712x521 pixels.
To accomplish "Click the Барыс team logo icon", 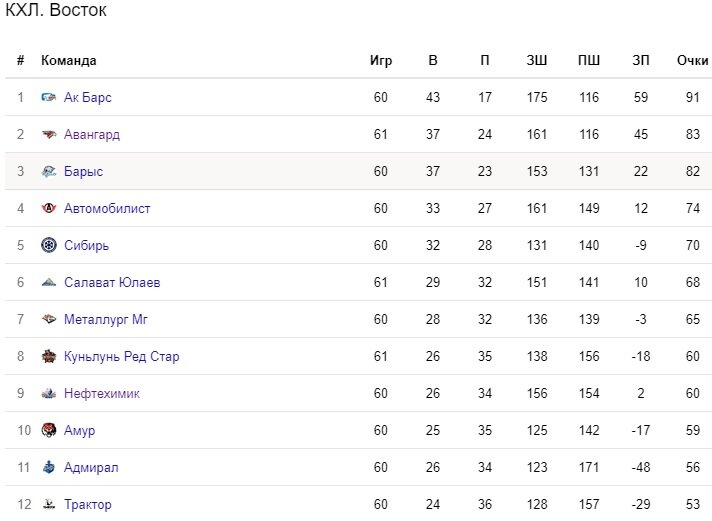I will coord(49,171).
